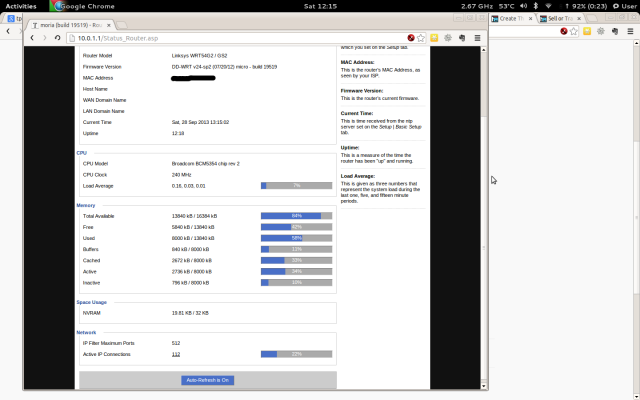Click the 53°C temperature indicator
640x400 pixels.
pyautogui.click(x=507, y=6)
